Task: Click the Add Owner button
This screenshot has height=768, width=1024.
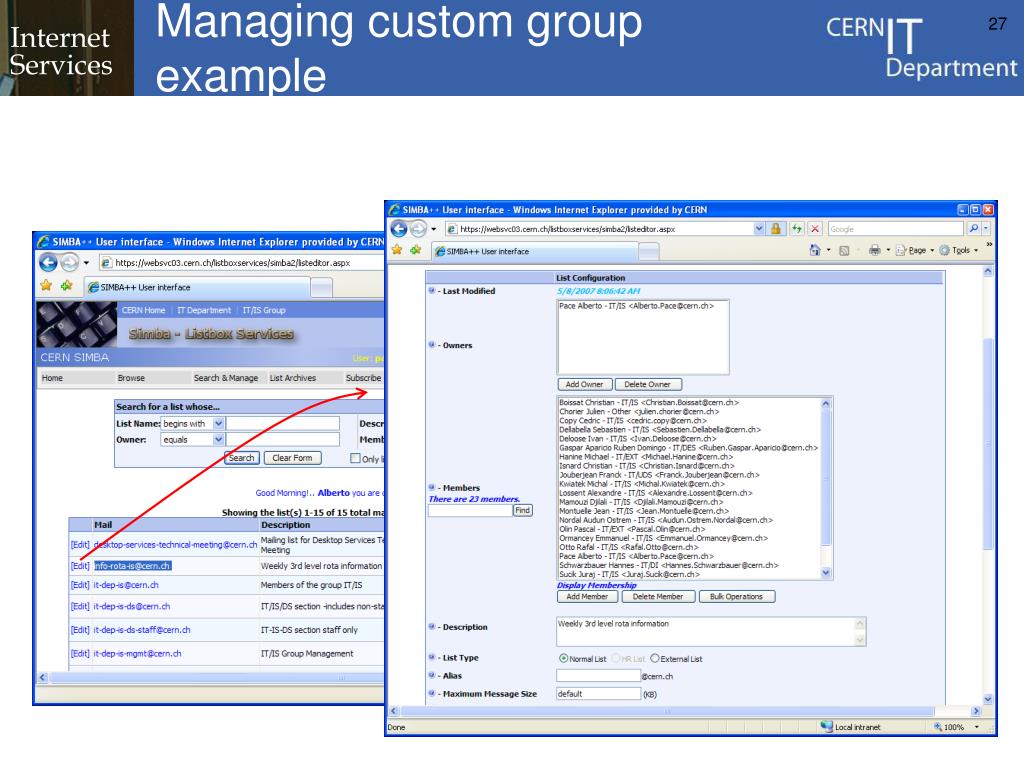Action: pyautogui.click(x=584, y=384)
